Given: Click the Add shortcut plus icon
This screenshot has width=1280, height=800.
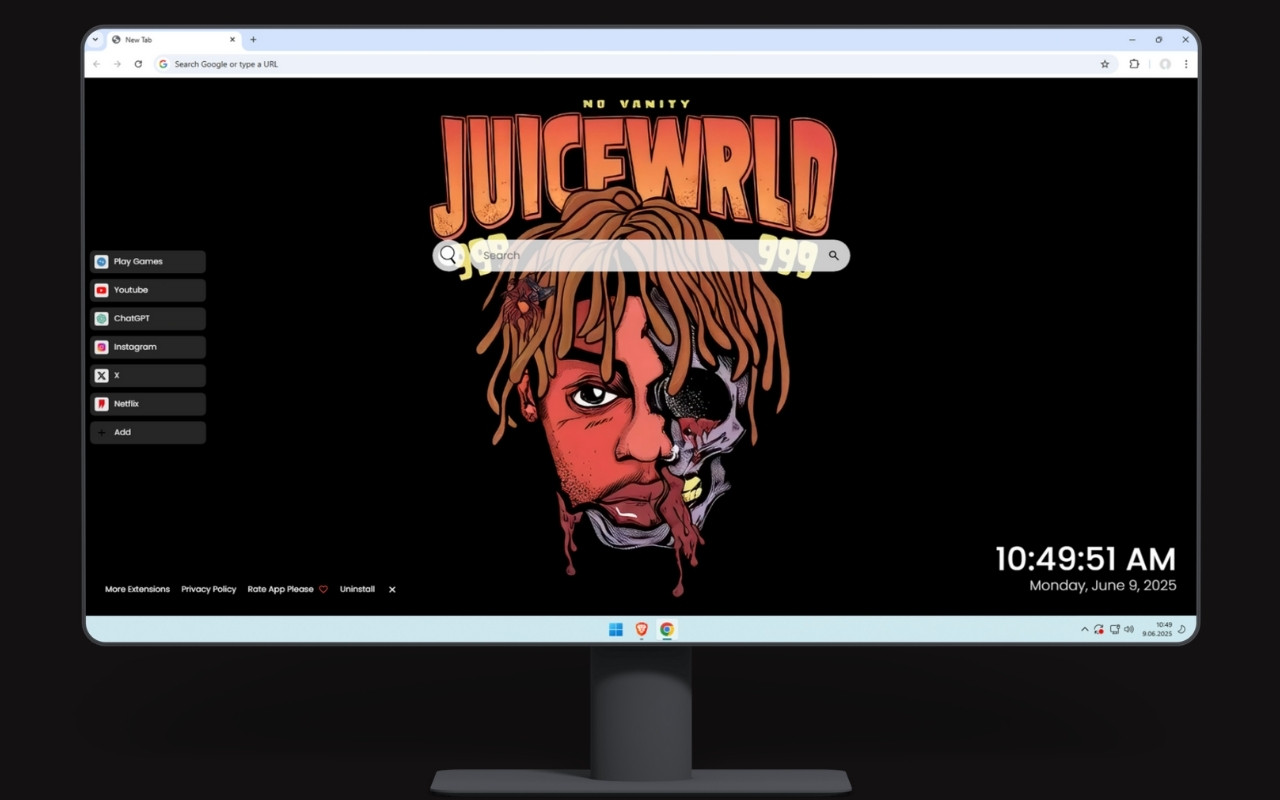Looking at the screenshot, I should 101,433.
